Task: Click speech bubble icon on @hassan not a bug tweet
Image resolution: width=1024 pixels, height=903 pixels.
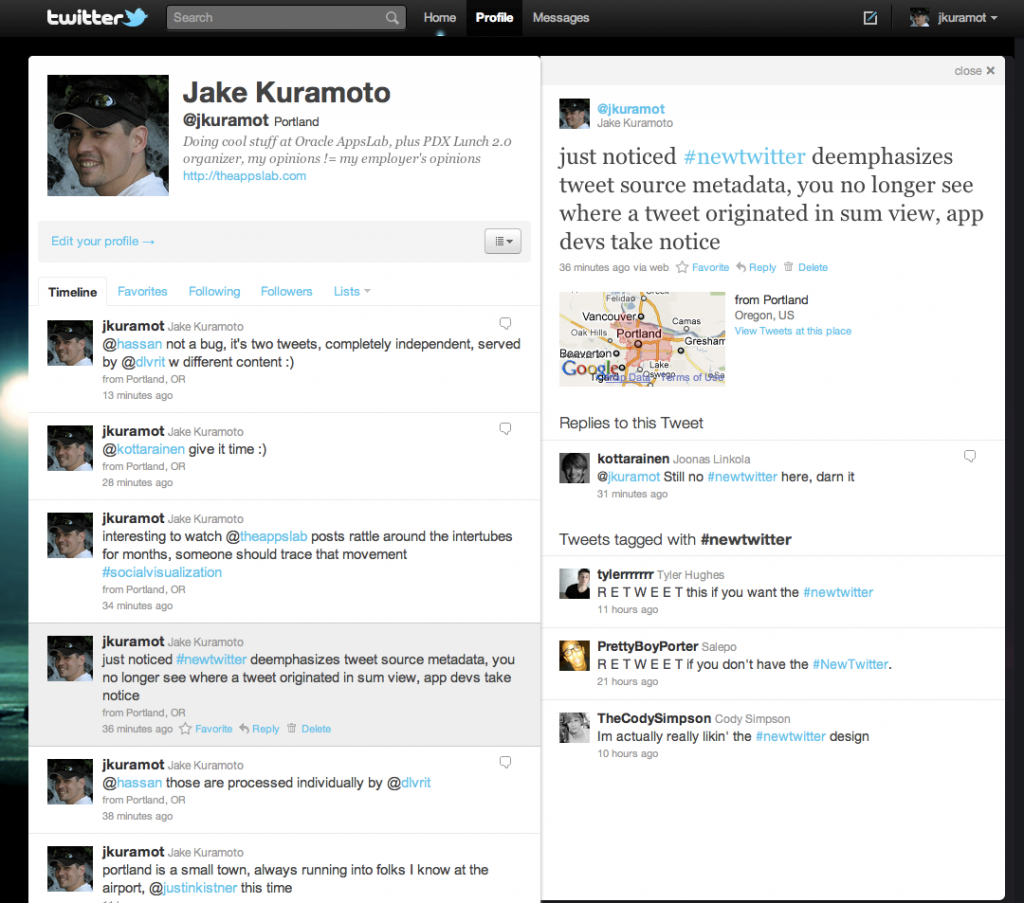Action: pos(505,323)
